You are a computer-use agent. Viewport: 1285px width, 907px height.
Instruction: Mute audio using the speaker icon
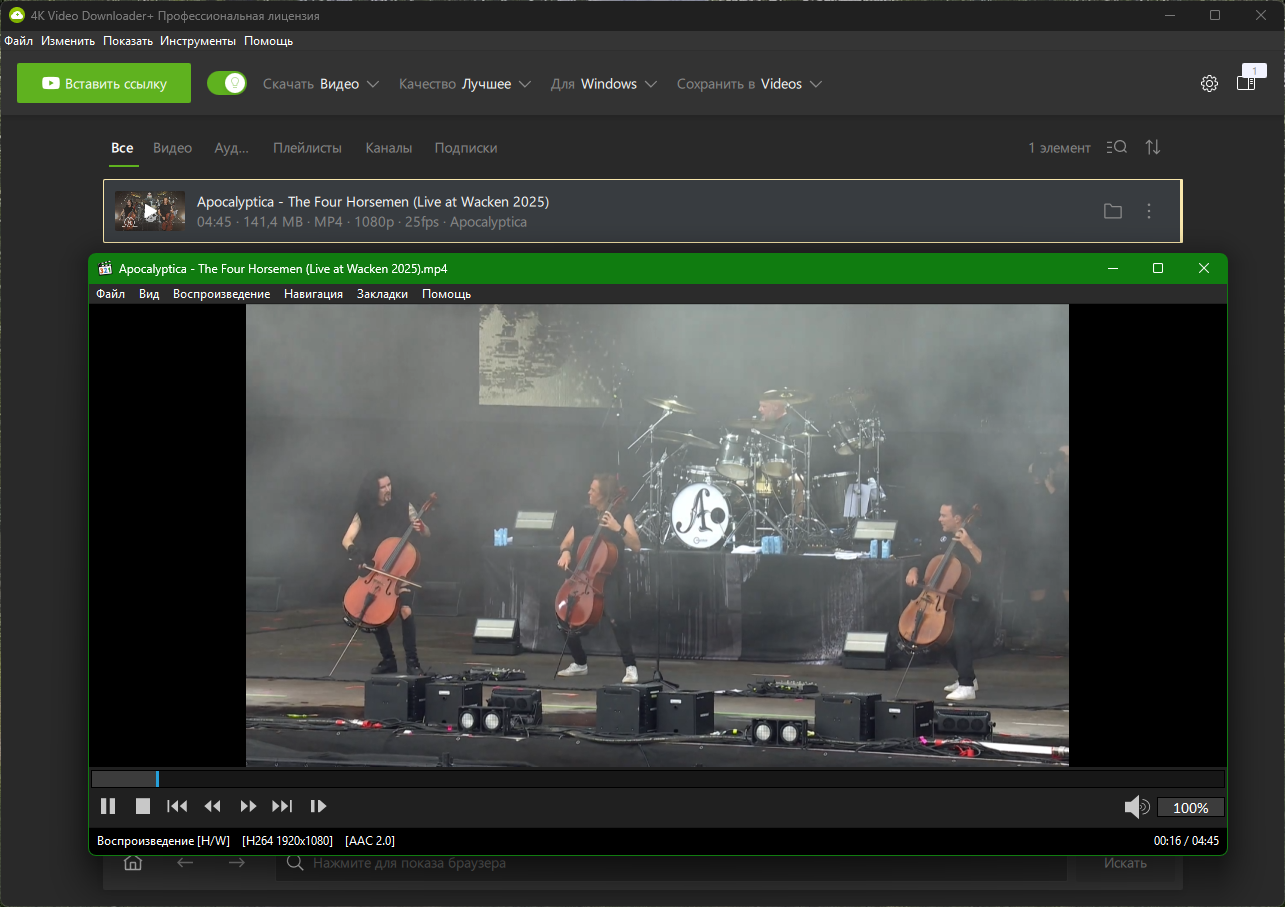click(1136, 807)
